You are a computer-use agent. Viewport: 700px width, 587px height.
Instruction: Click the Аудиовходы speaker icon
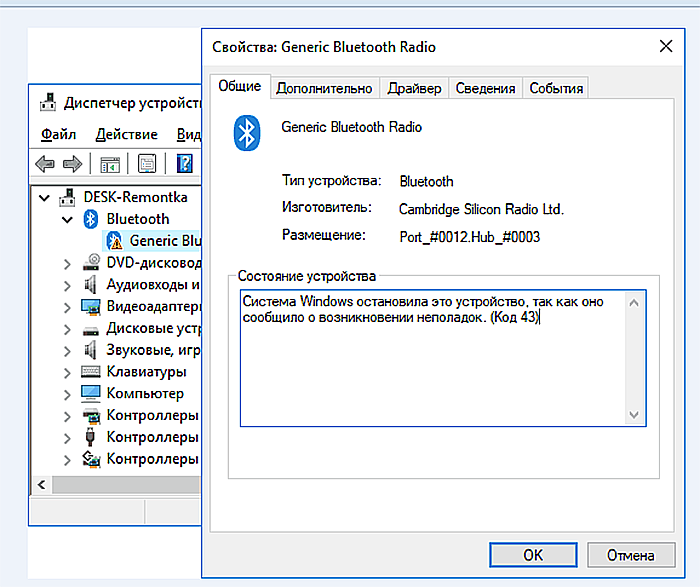pos(90,284)
